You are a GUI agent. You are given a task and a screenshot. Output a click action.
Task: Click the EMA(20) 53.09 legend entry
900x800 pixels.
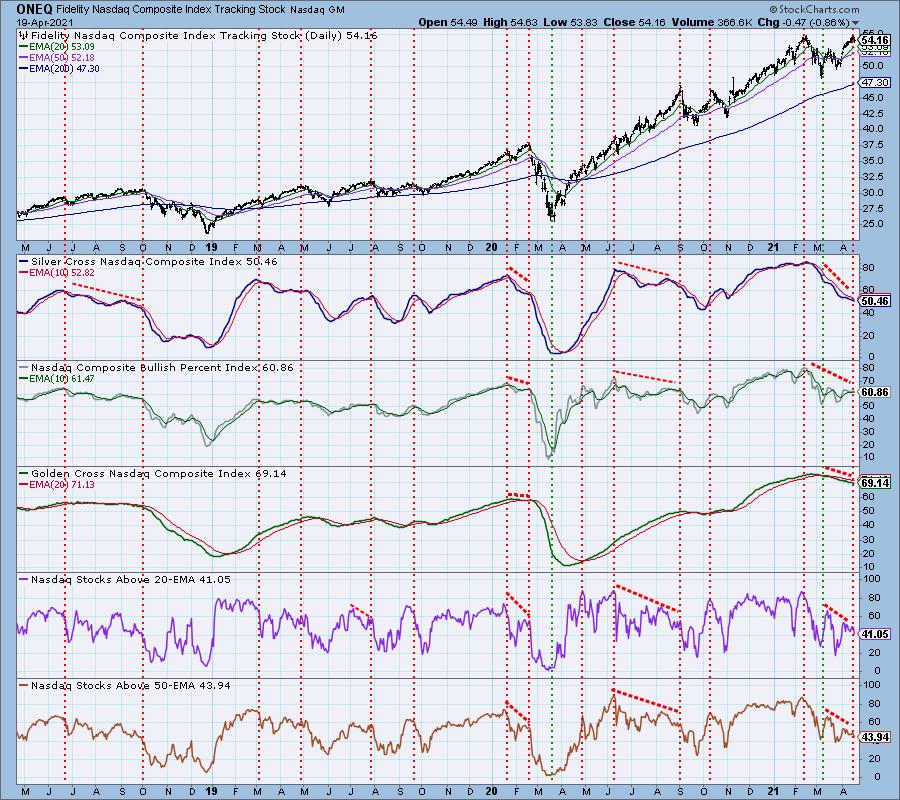[57, 46]
